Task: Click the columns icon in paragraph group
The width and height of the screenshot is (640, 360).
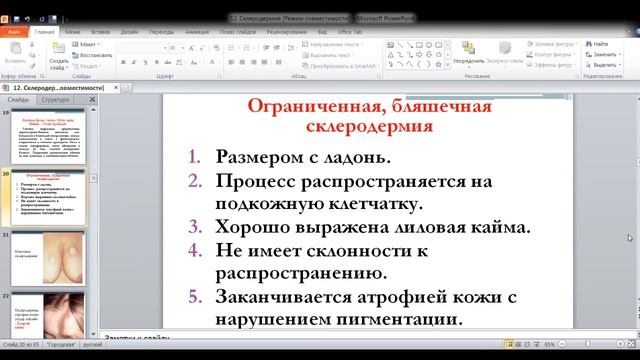Action: coord(279,62)
